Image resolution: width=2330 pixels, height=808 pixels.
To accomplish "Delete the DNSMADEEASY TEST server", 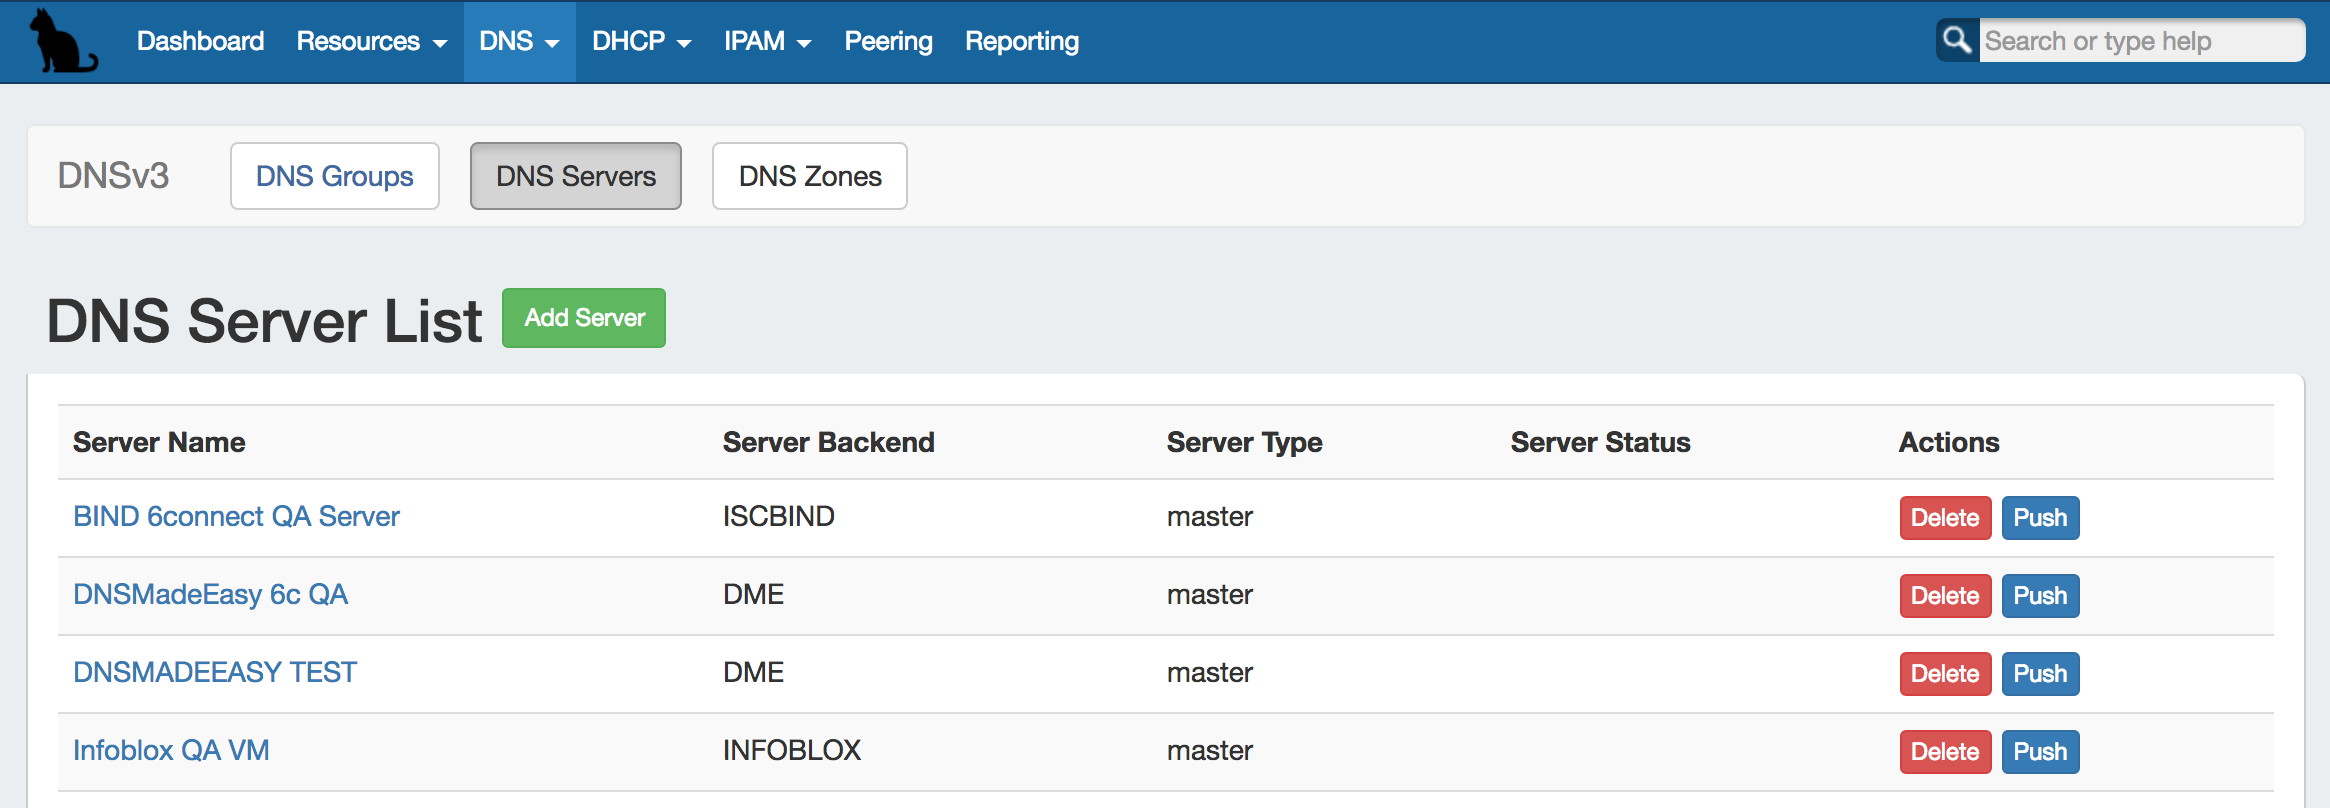I will [1944, 674].
